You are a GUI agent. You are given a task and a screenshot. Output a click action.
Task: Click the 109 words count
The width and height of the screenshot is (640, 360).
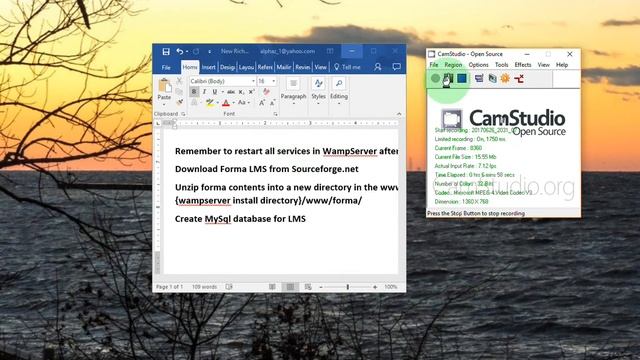tap(204, 287)
